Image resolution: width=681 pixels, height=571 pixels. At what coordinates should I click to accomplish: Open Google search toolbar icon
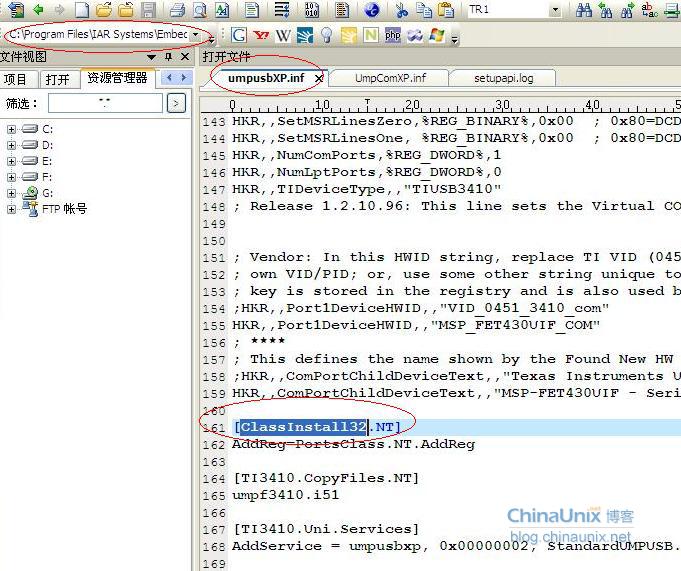pyautogui.click(x=239, y=35)
